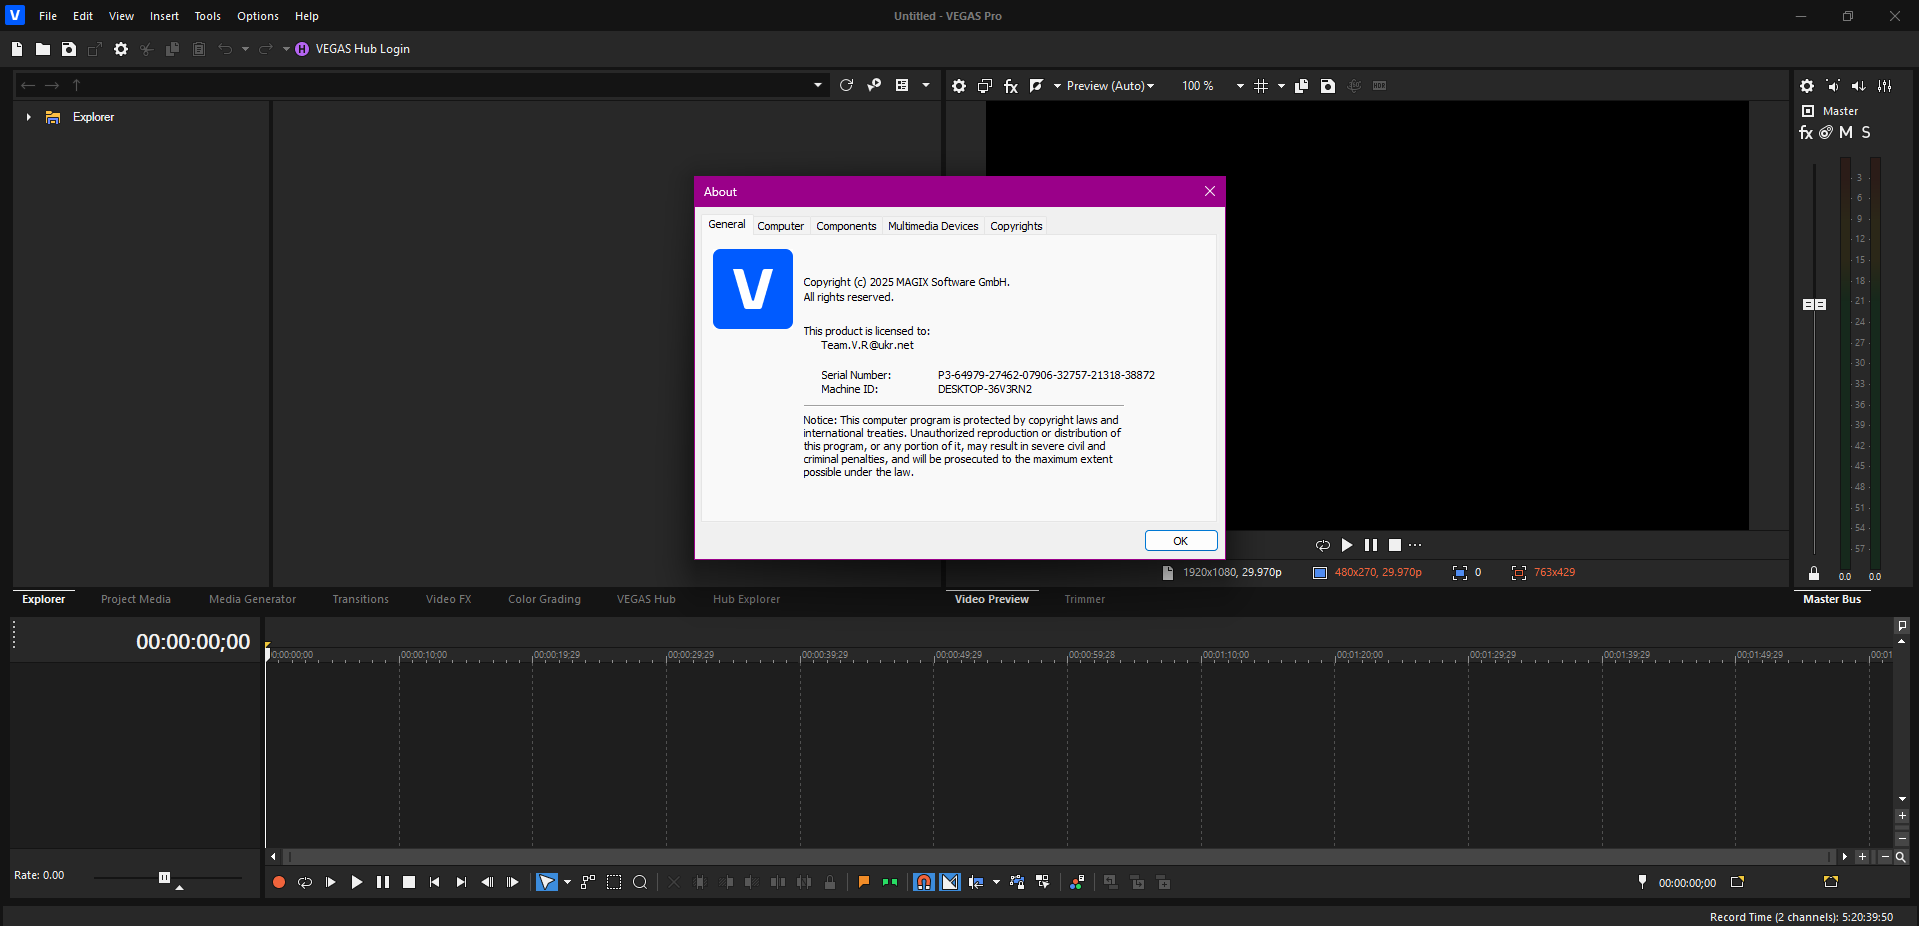Image resolution: width=1919 pixels, height=926 pixels.
Task: Open Master automation settings icon
Action: (1826, 133)
